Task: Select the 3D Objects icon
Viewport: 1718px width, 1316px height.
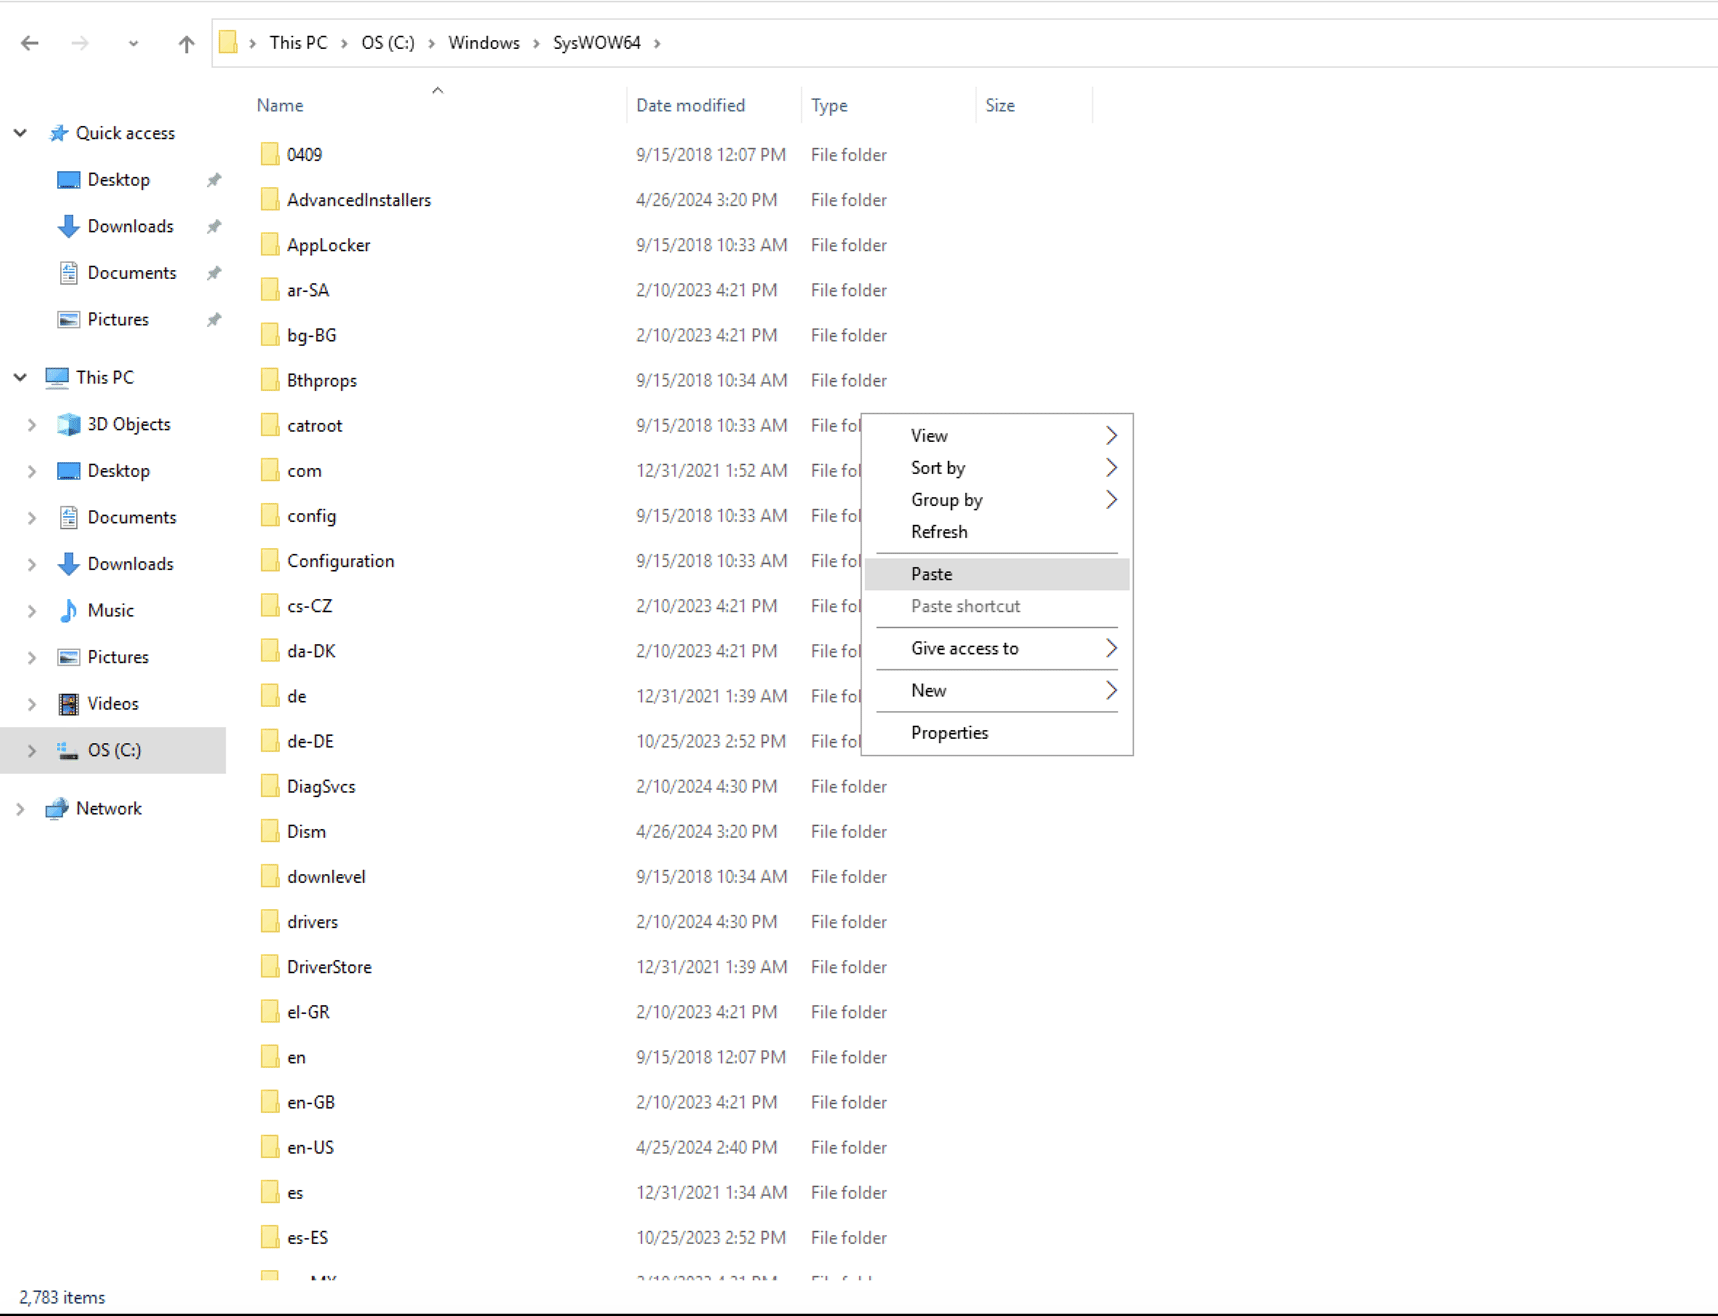Action: 68,424
